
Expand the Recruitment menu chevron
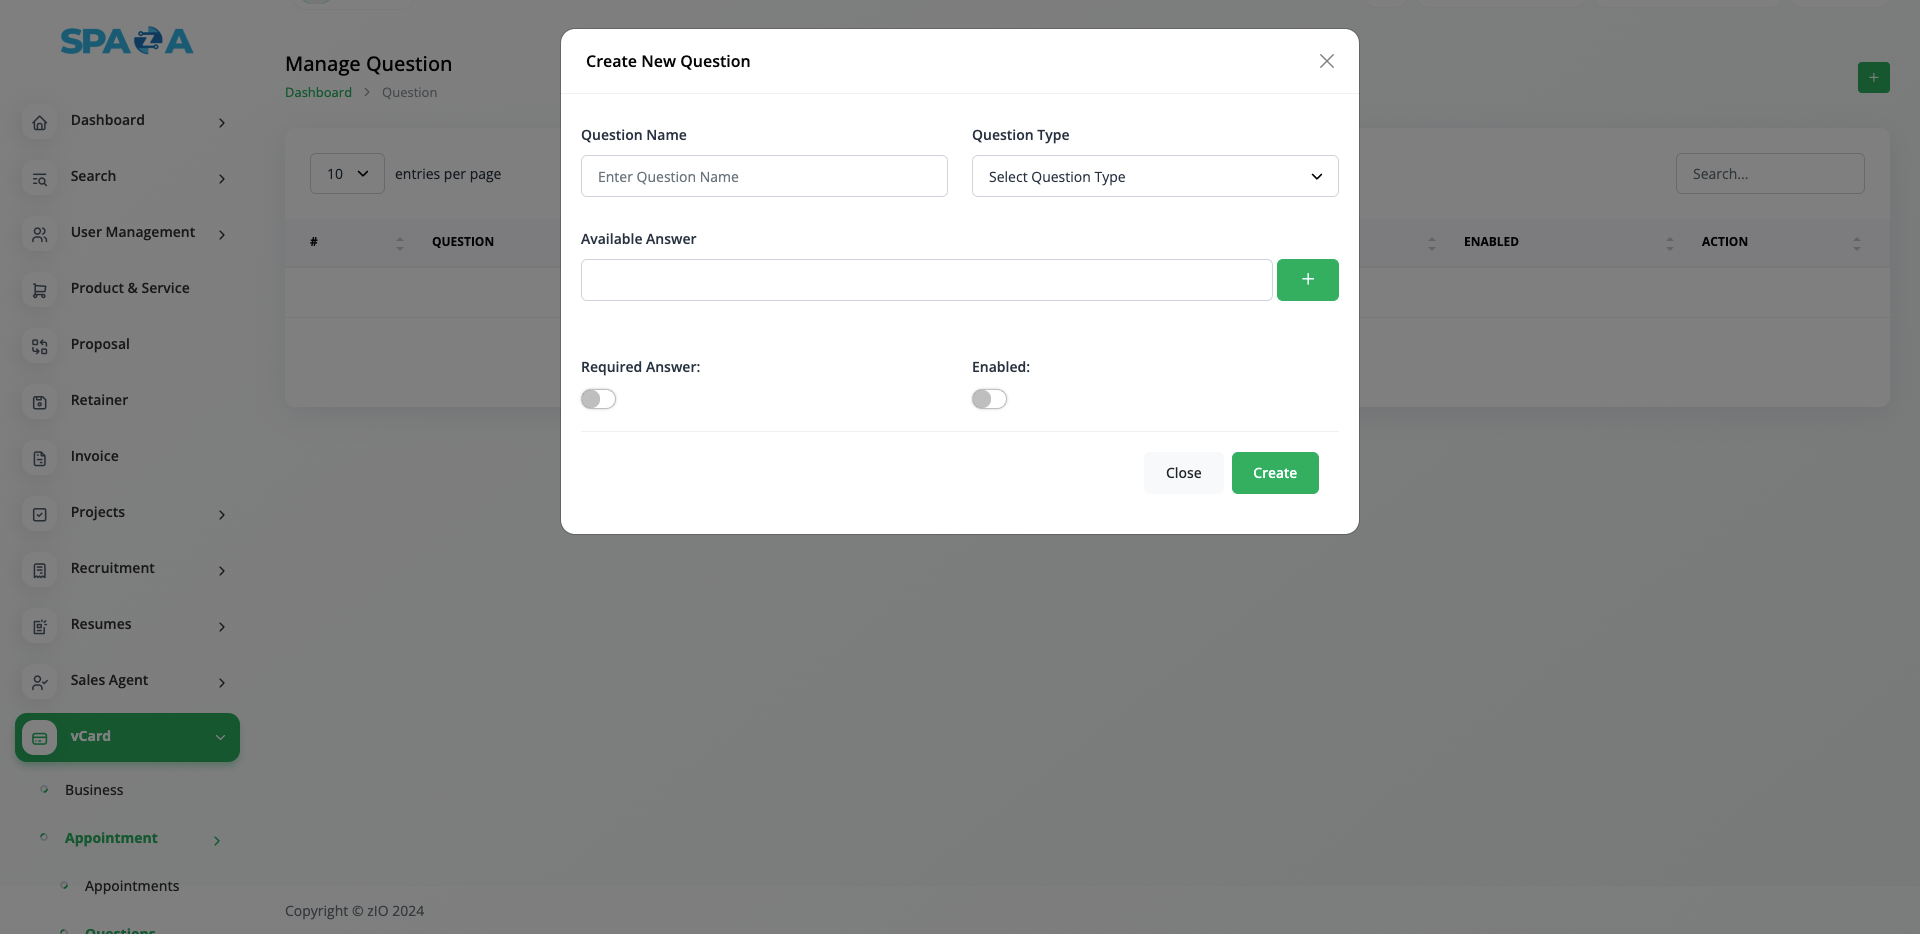point(222,571)
